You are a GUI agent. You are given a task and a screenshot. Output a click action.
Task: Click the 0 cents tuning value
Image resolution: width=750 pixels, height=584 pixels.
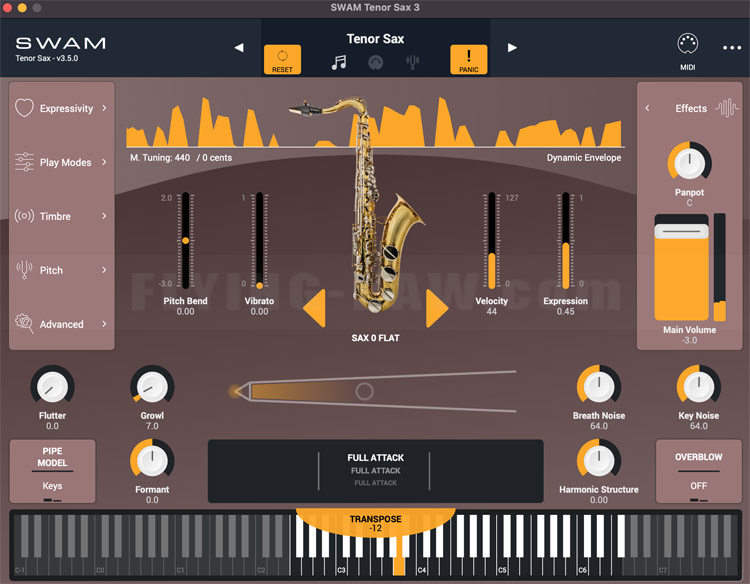pos(217,157)
